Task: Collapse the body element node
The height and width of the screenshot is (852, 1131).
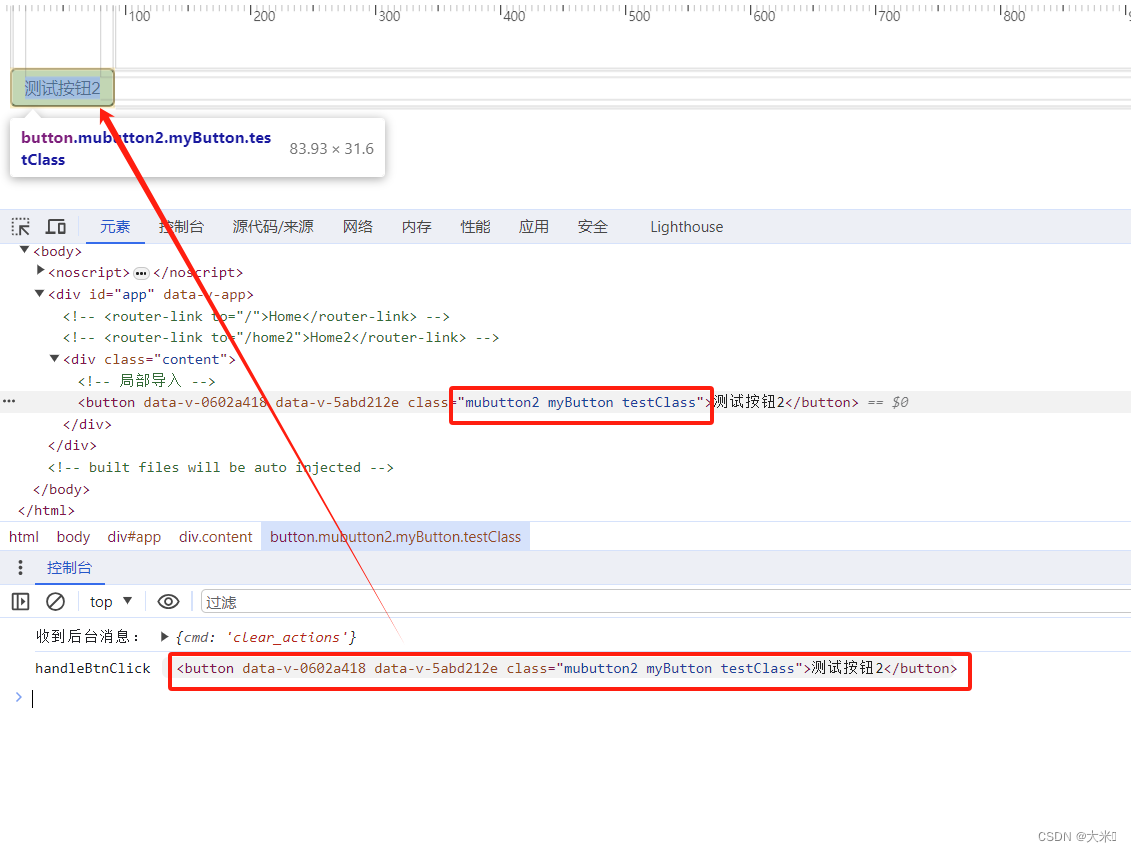Action: tap(23, 250)
